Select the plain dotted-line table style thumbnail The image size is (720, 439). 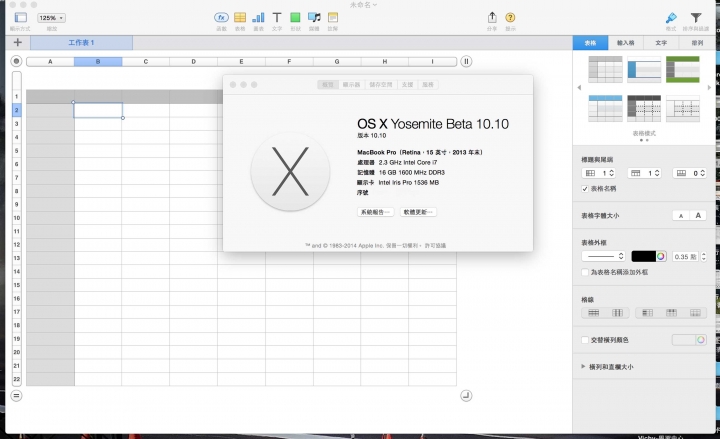(683, 108)
